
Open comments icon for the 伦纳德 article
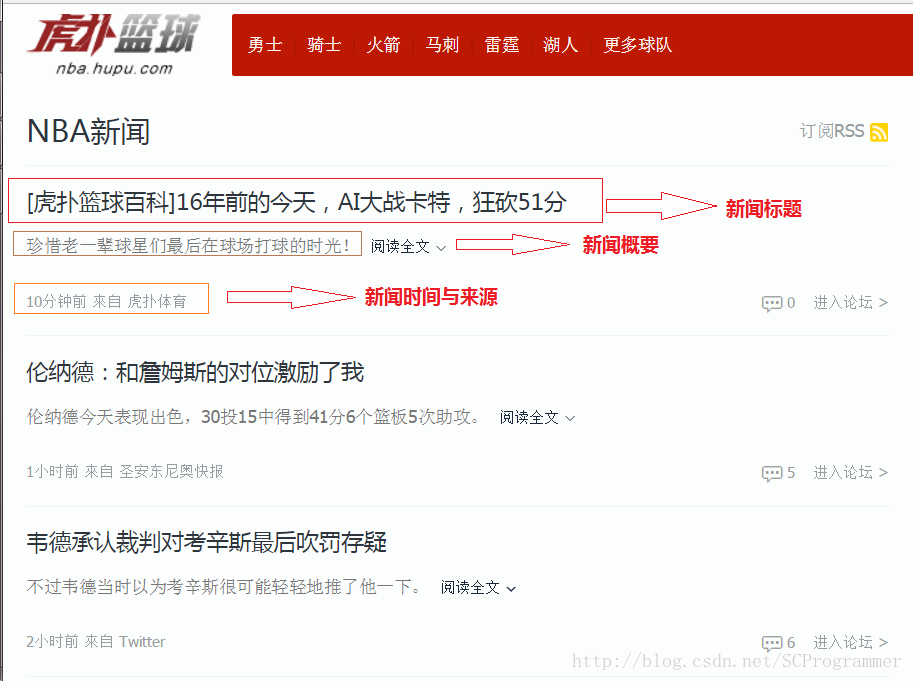tap(772, 473)
